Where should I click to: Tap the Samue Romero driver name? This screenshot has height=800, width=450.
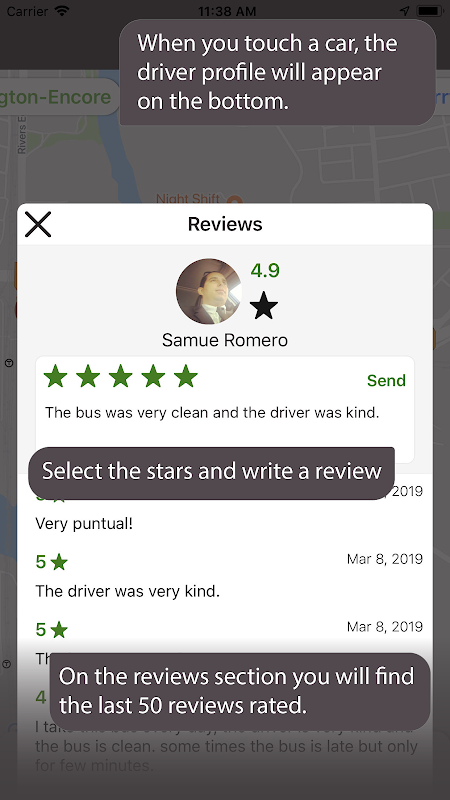(225, 340)
